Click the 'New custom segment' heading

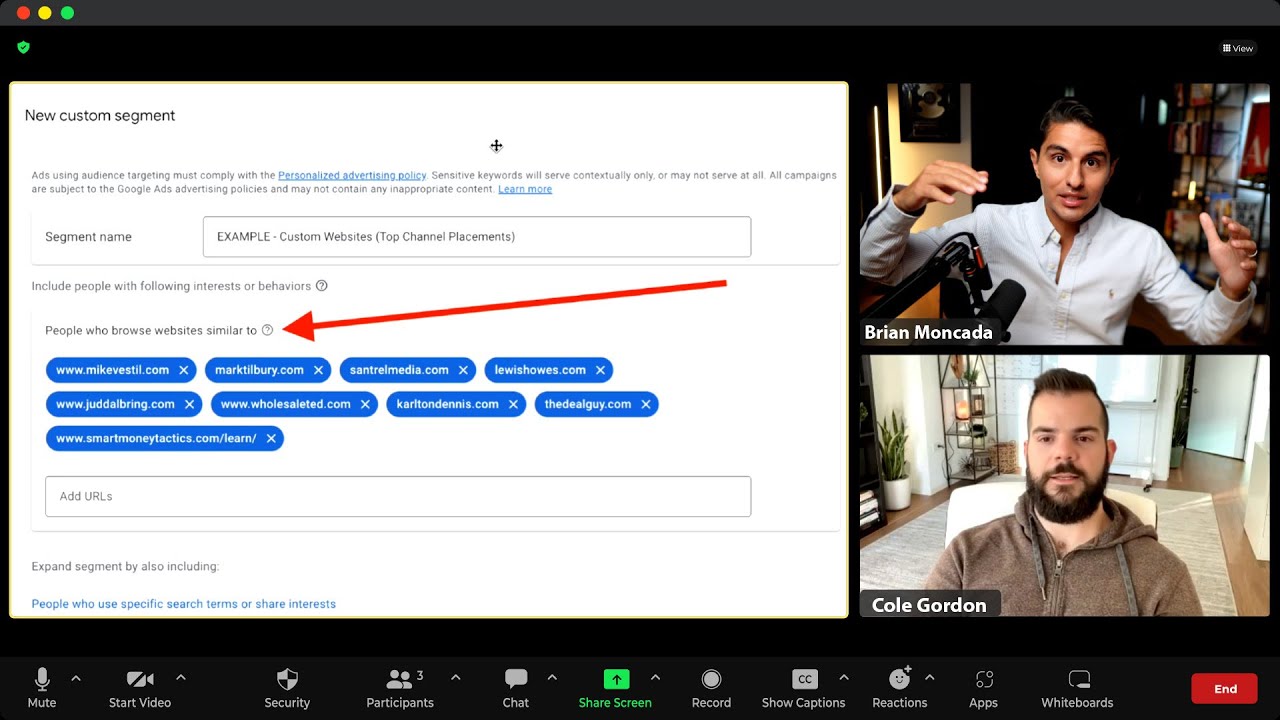point(100,115)
